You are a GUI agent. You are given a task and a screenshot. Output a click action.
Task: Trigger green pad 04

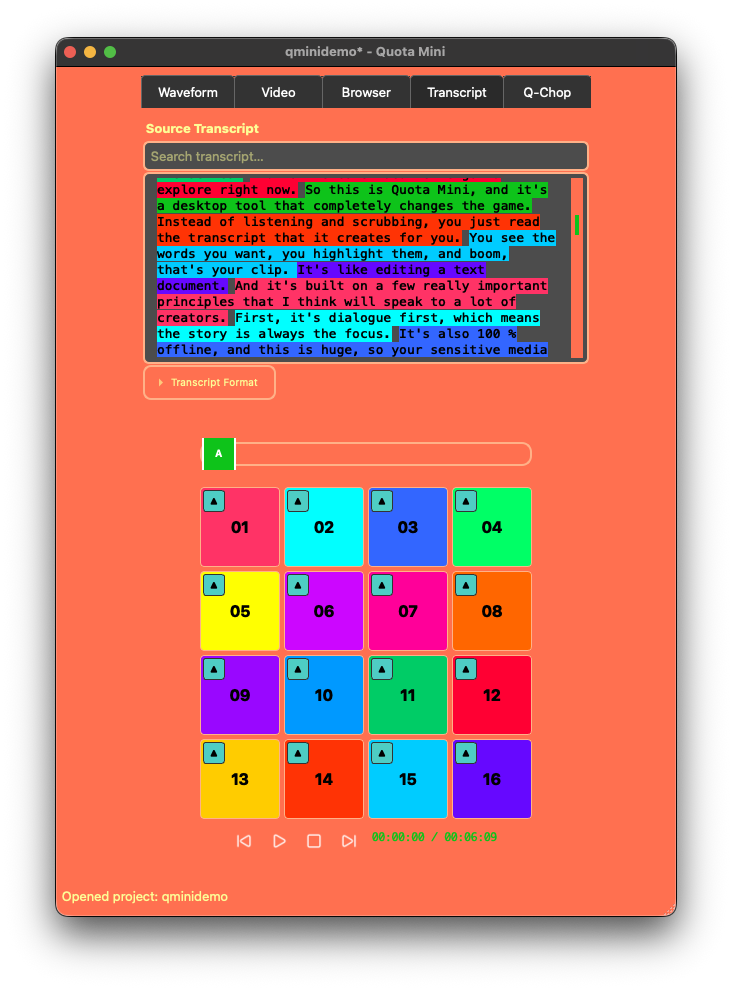[492, 527]
